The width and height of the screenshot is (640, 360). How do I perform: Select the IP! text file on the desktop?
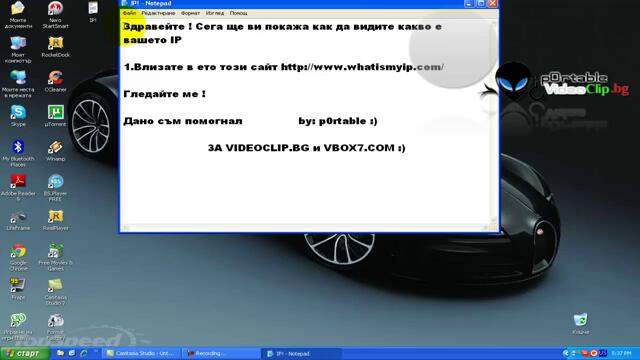coord(93,11)
